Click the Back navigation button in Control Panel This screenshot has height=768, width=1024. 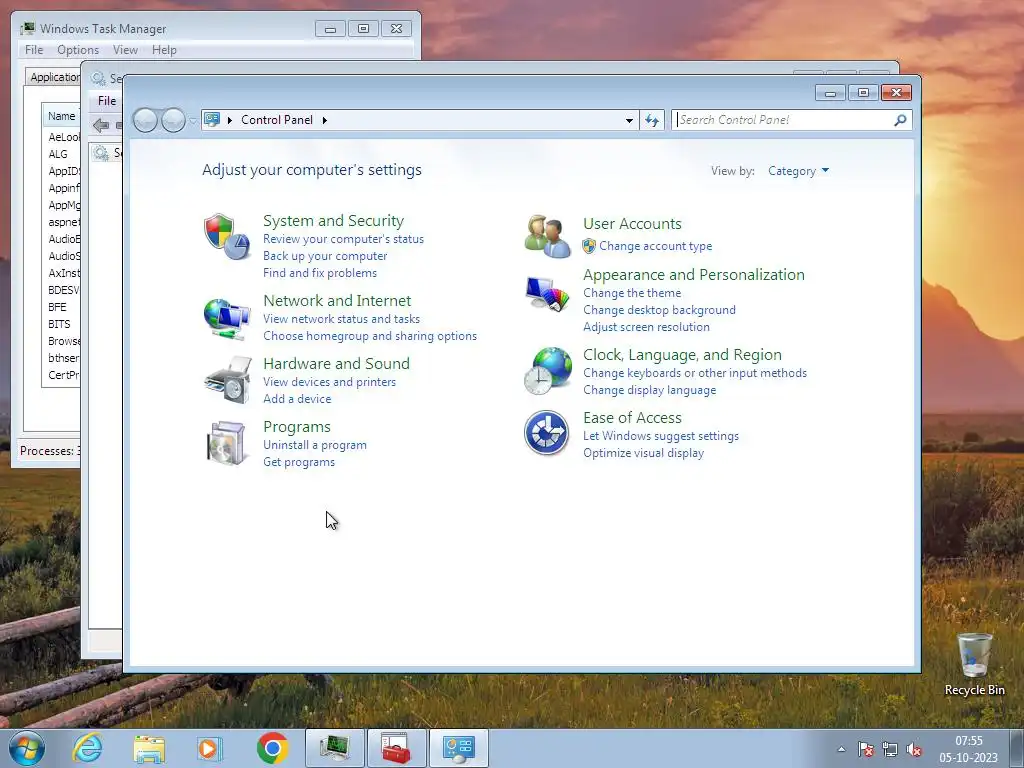tap(145, 120)
